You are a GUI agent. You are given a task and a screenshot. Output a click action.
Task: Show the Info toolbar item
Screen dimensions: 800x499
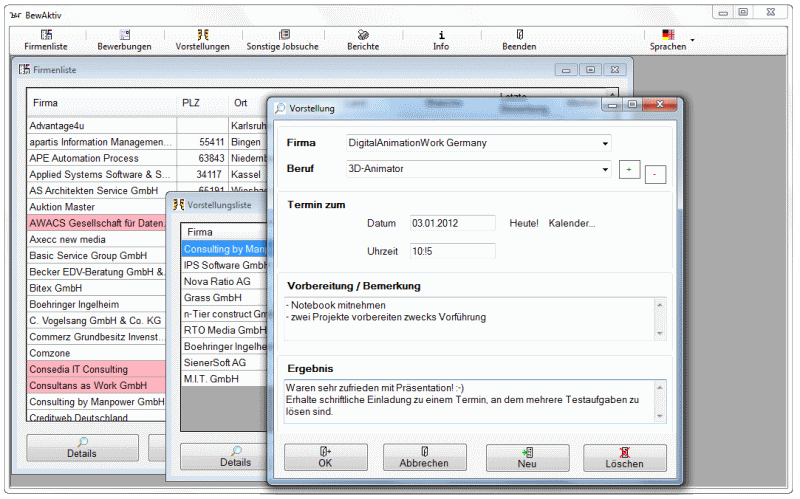click(x=441, y=40)
